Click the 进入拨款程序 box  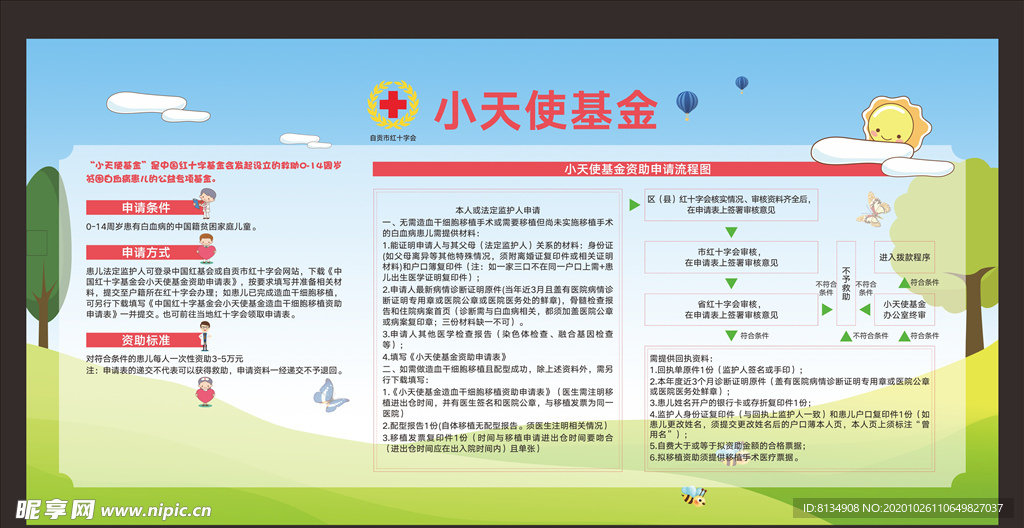pos(904,257)
